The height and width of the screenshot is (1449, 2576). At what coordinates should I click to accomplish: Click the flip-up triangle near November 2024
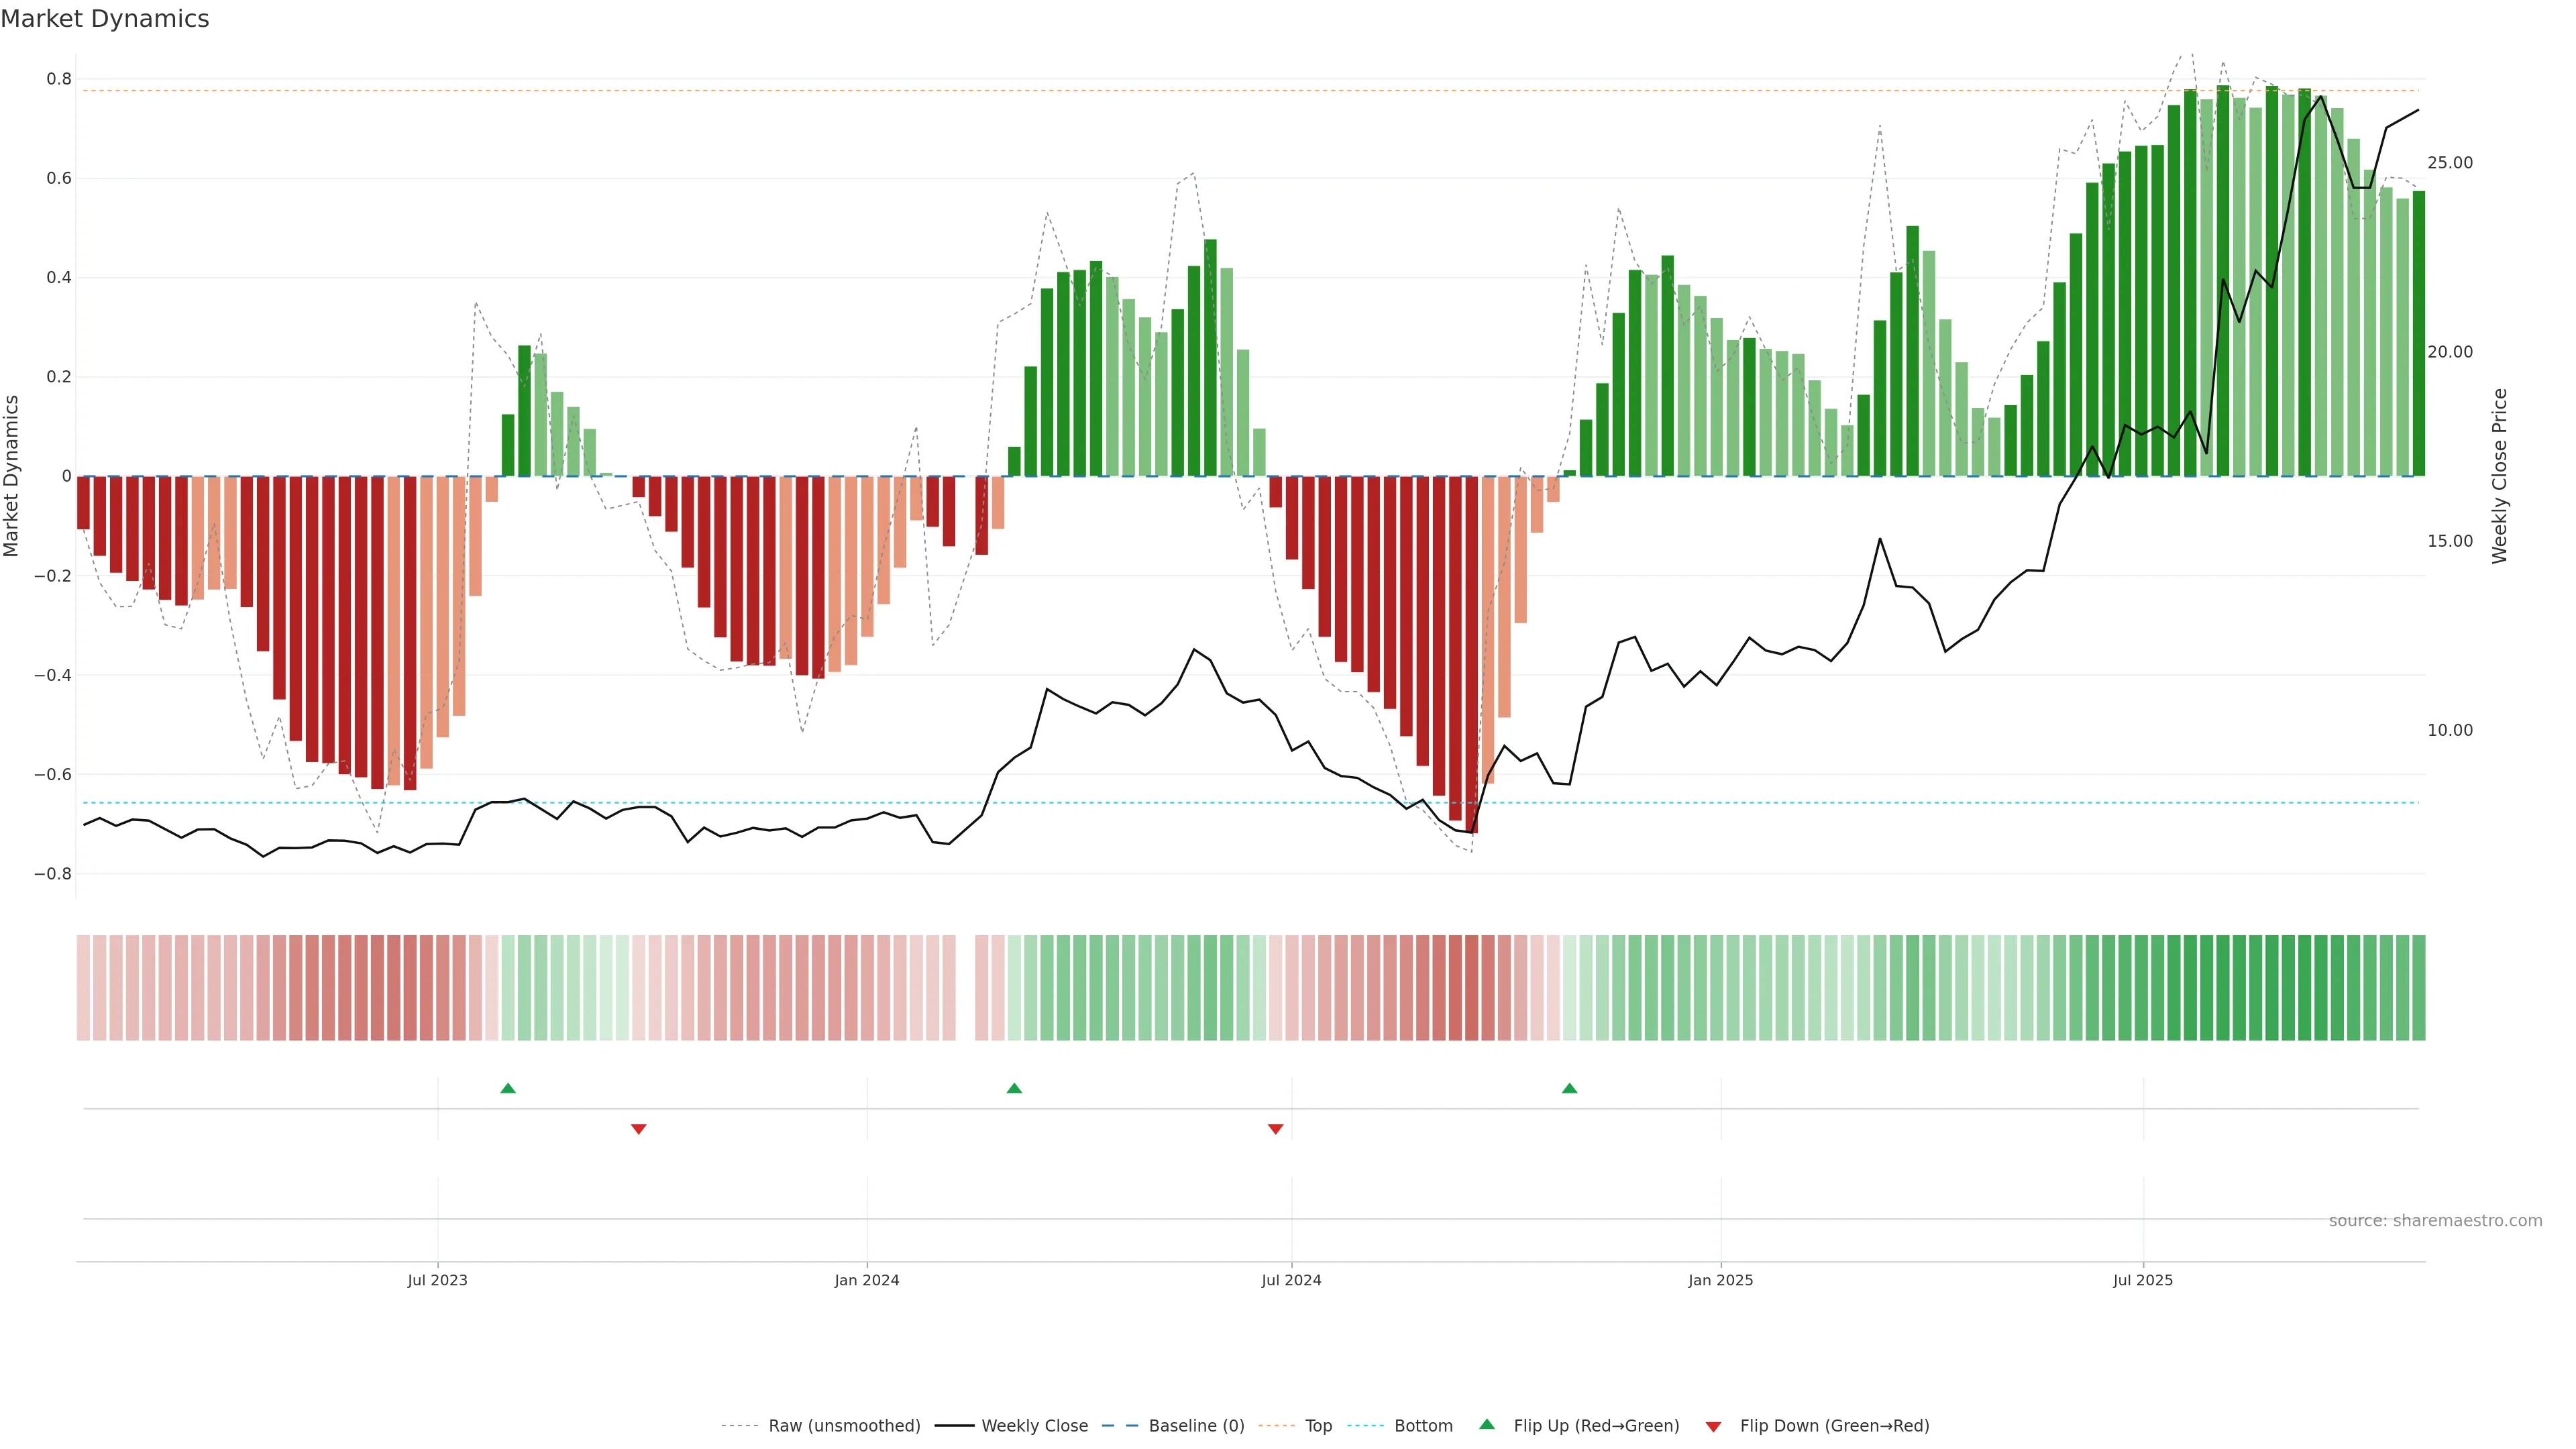[x=1569, y=1088]
